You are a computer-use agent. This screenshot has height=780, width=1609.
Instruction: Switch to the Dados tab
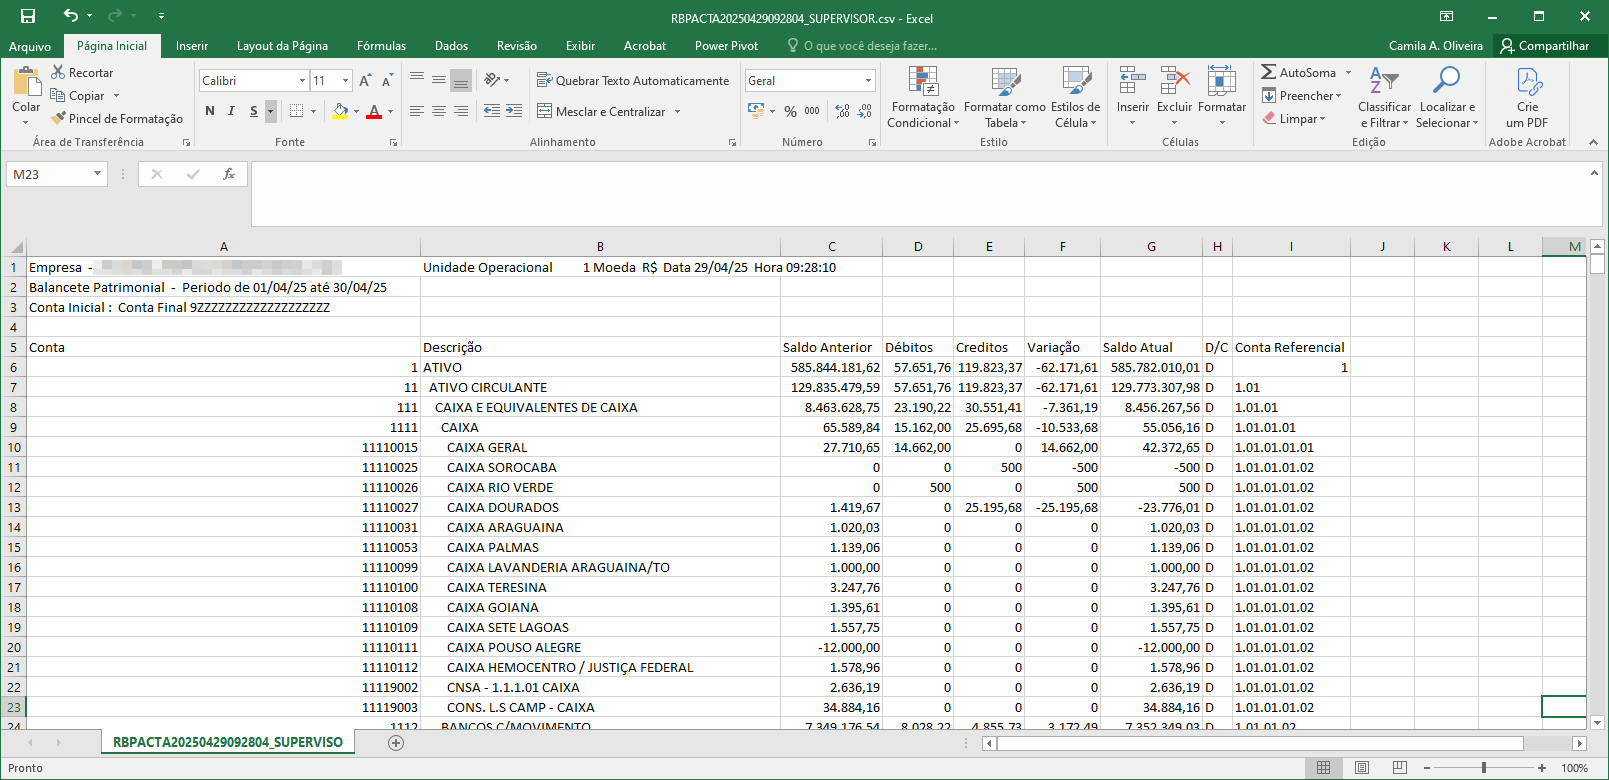click(x=451, y=46)
